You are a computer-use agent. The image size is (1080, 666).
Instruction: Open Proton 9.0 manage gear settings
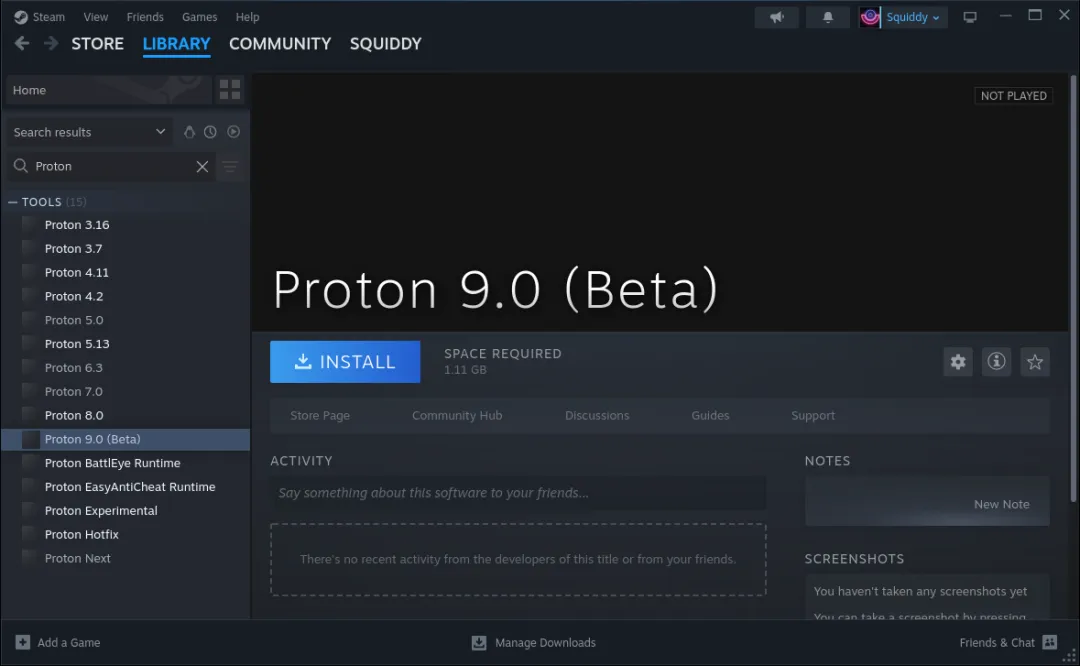coord(958,362)
